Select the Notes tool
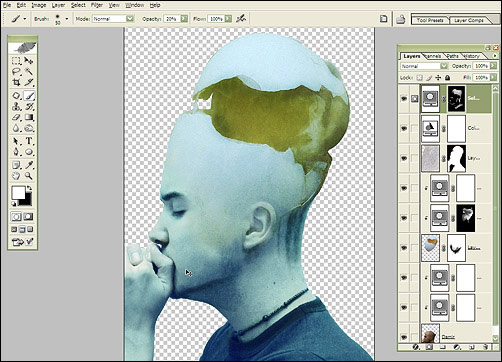The height and width of the screenshot is (362, 502). 16,165
